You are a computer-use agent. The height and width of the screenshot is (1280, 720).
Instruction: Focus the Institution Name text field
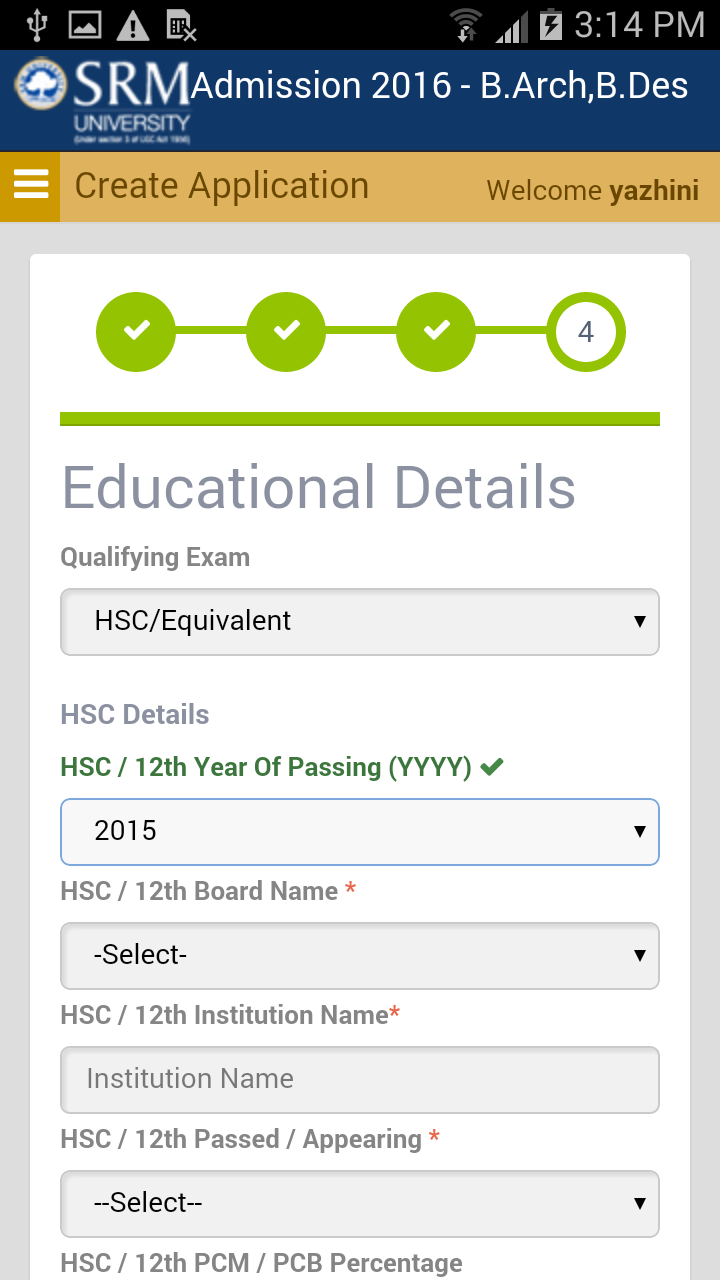[x=360, y=1079]
